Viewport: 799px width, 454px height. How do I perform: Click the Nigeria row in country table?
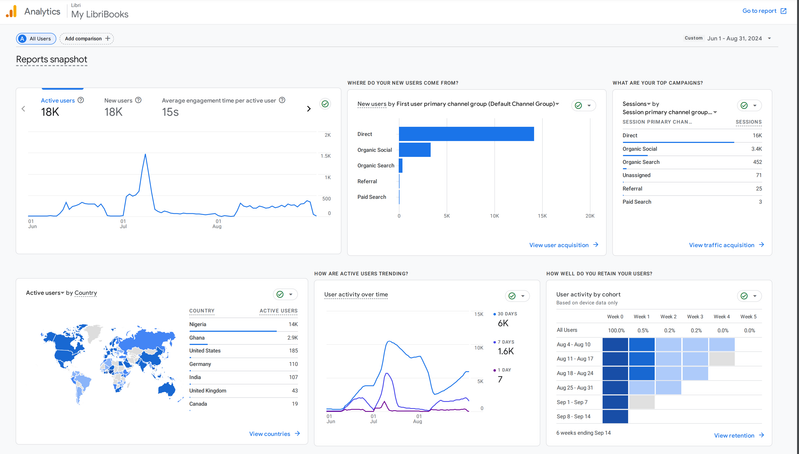point(243,325)
